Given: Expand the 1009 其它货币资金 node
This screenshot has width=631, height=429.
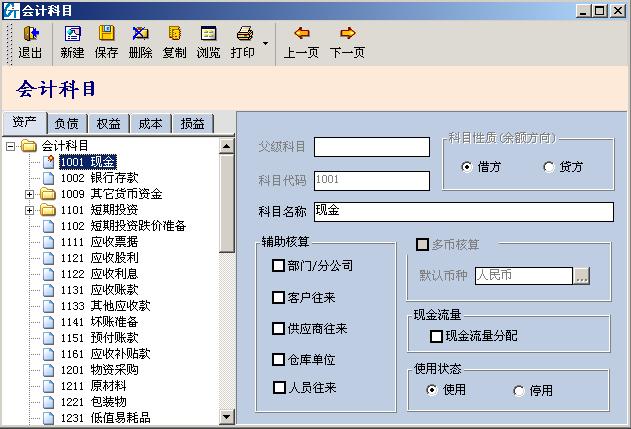Looking at the screenshot, I should pos(29,194).
